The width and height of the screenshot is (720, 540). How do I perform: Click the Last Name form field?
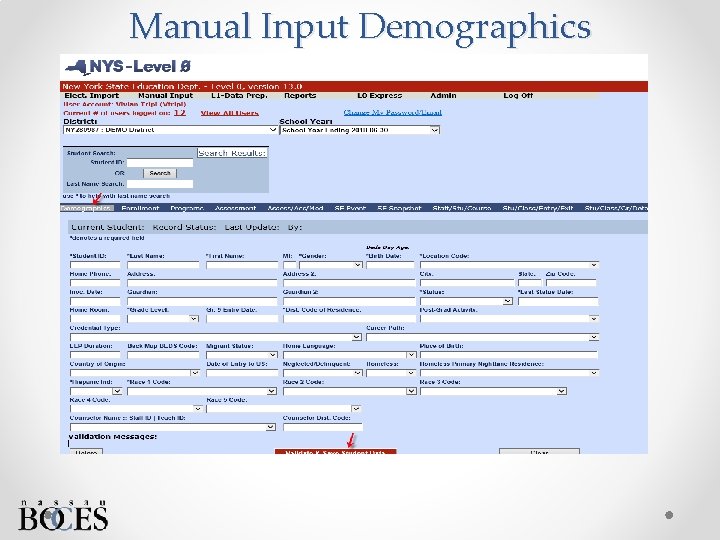click(x=163, y=265)
